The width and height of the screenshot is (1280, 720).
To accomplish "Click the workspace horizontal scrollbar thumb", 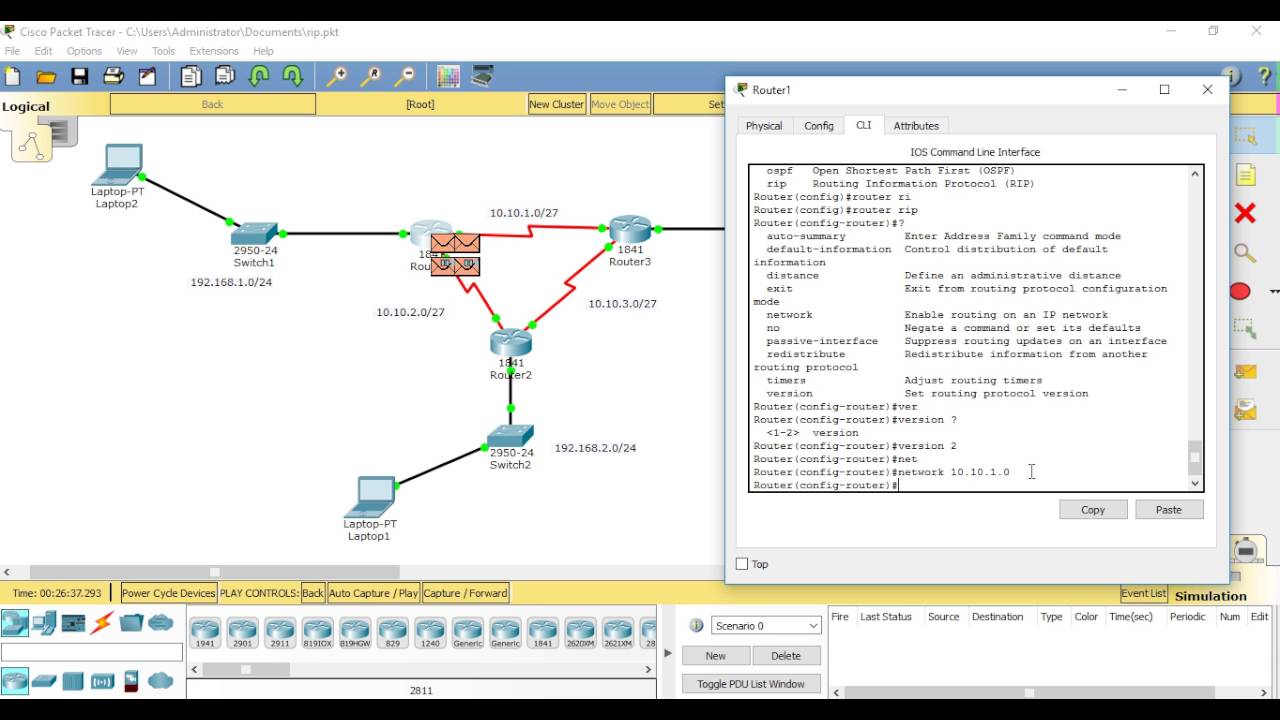I will [215, 572].
